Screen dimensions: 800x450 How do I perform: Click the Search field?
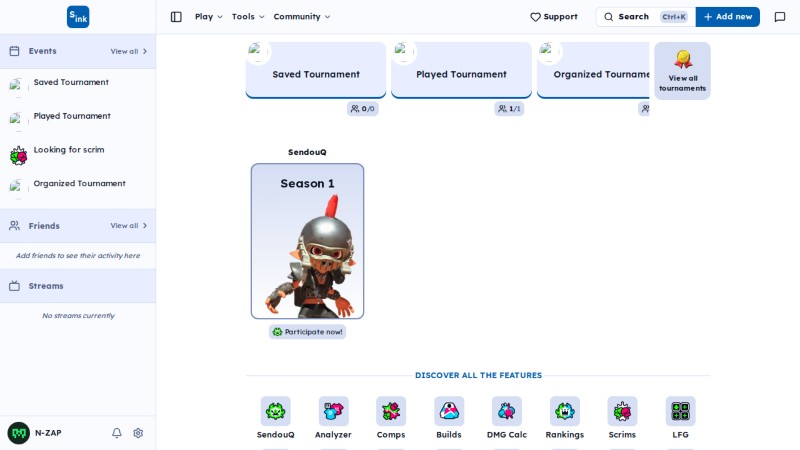click(x=645, y=17)
